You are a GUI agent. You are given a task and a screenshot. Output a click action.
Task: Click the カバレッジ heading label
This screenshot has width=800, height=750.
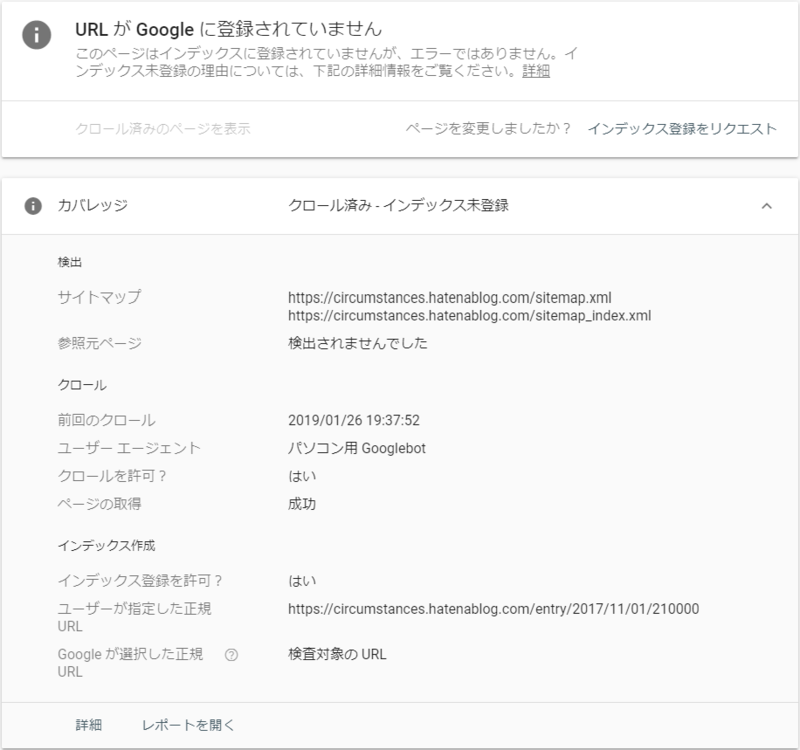coord(92,206)
